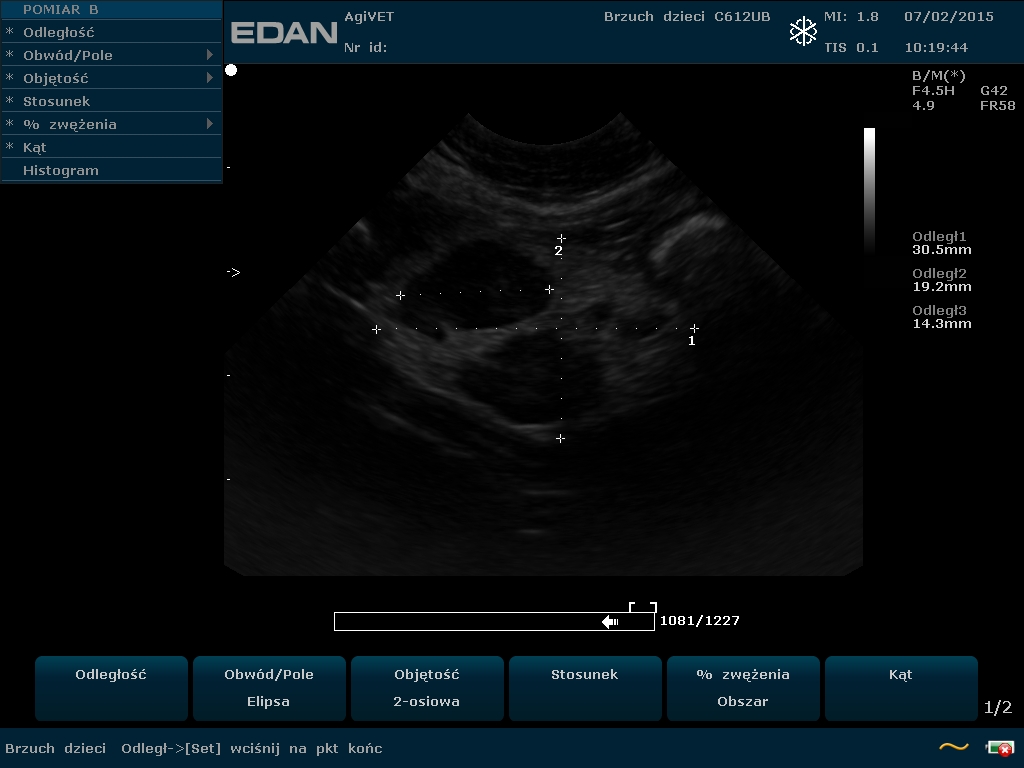Click the Kąt soft key button
The height and width of the screenshot is (768, 1024).
(901, 688)
